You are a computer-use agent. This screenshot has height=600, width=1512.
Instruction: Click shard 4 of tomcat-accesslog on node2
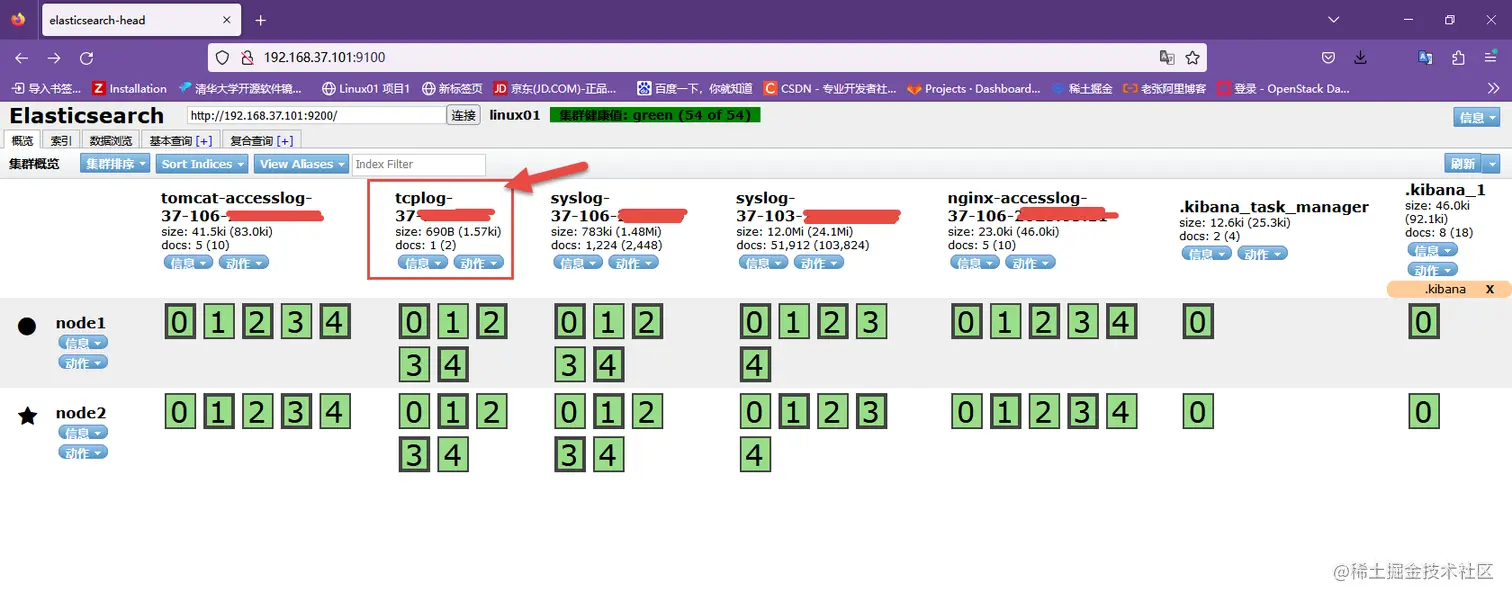coord(333,412)
